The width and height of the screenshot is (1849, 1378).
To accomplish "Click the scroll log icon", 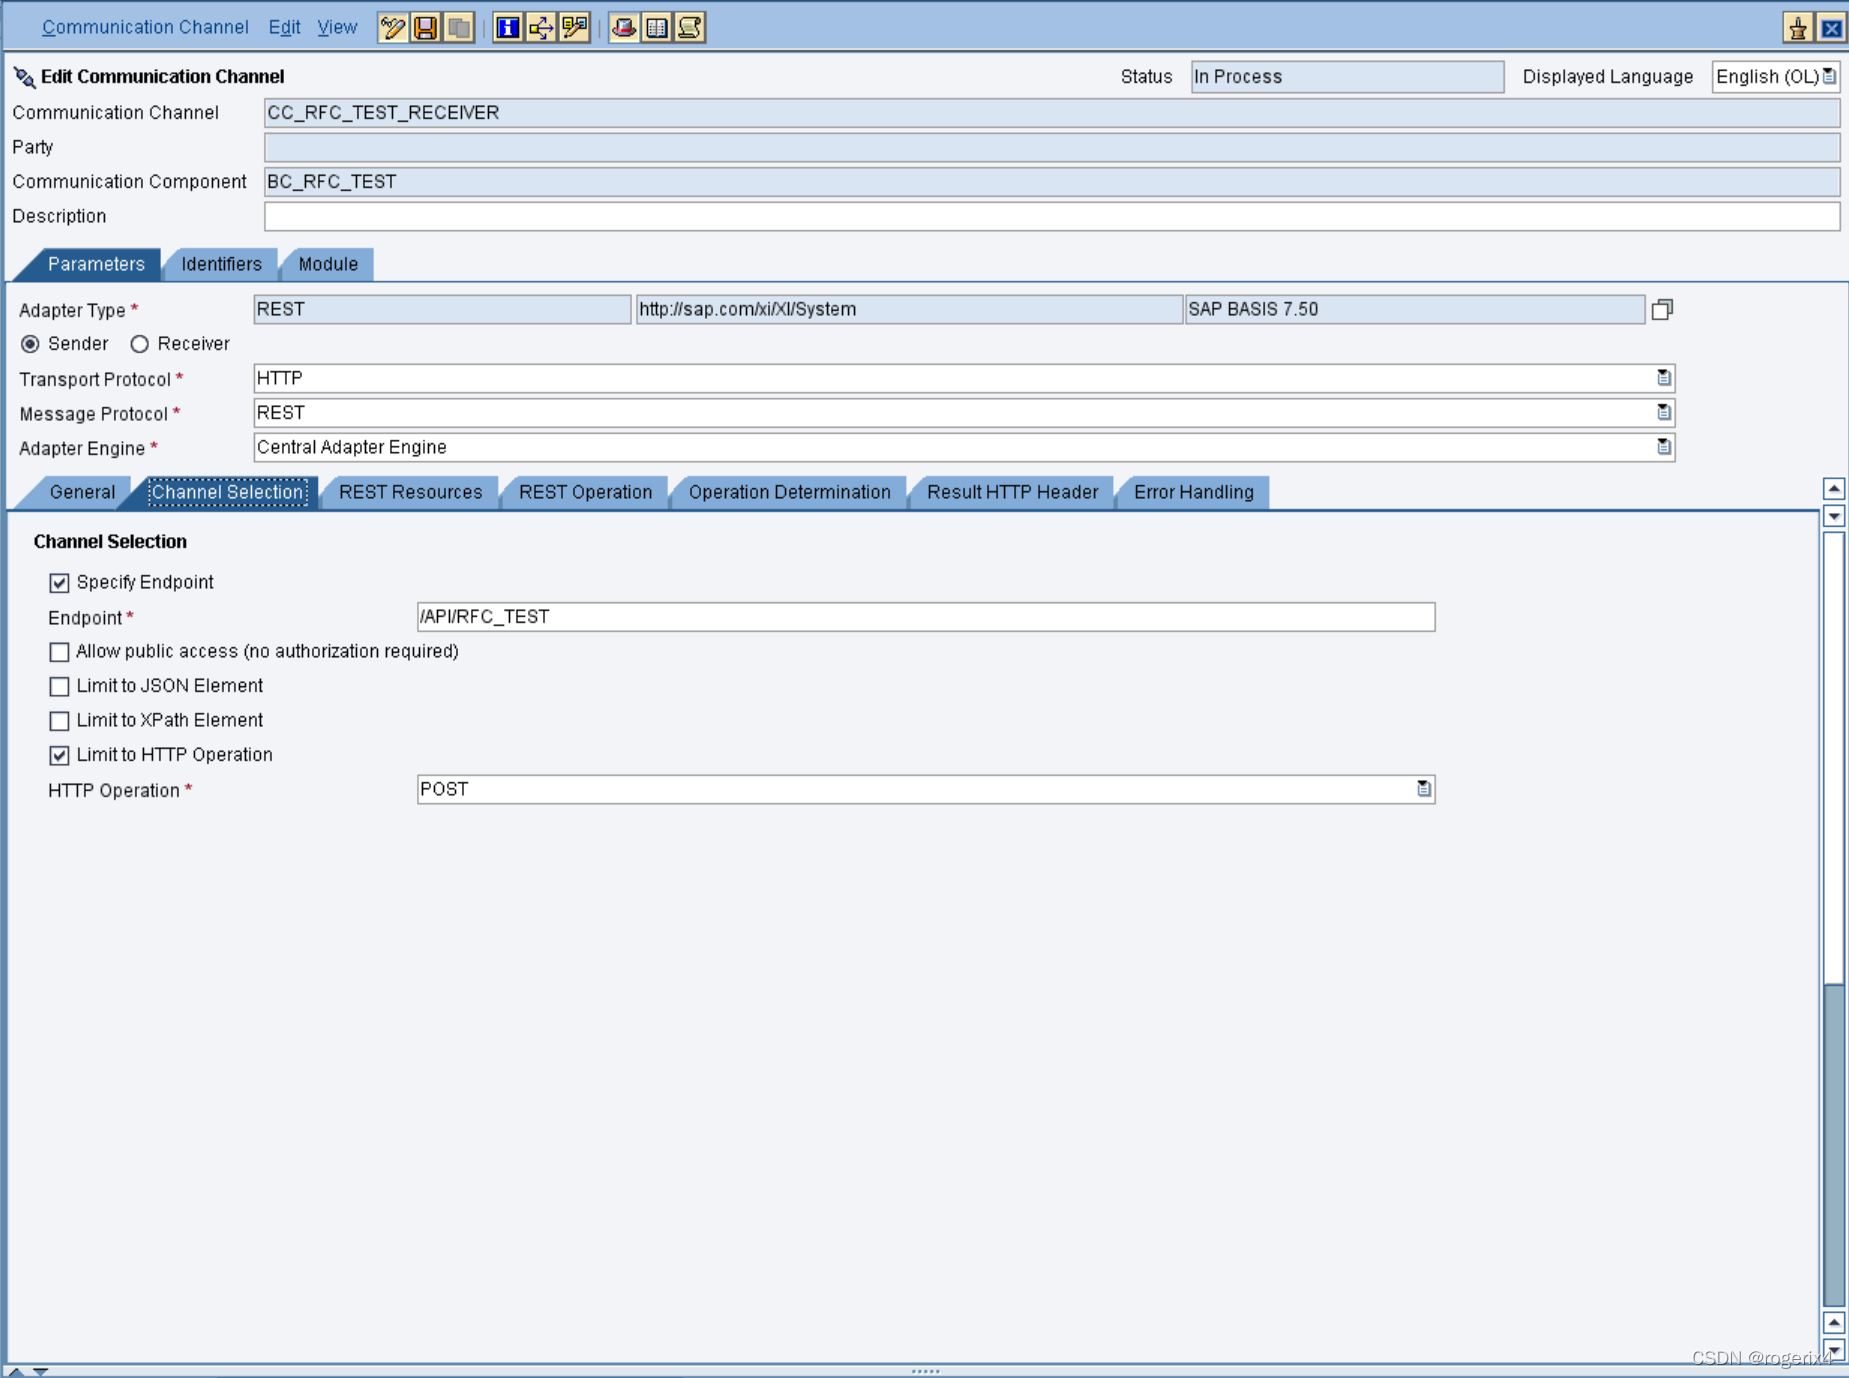I will coord(690,28).
